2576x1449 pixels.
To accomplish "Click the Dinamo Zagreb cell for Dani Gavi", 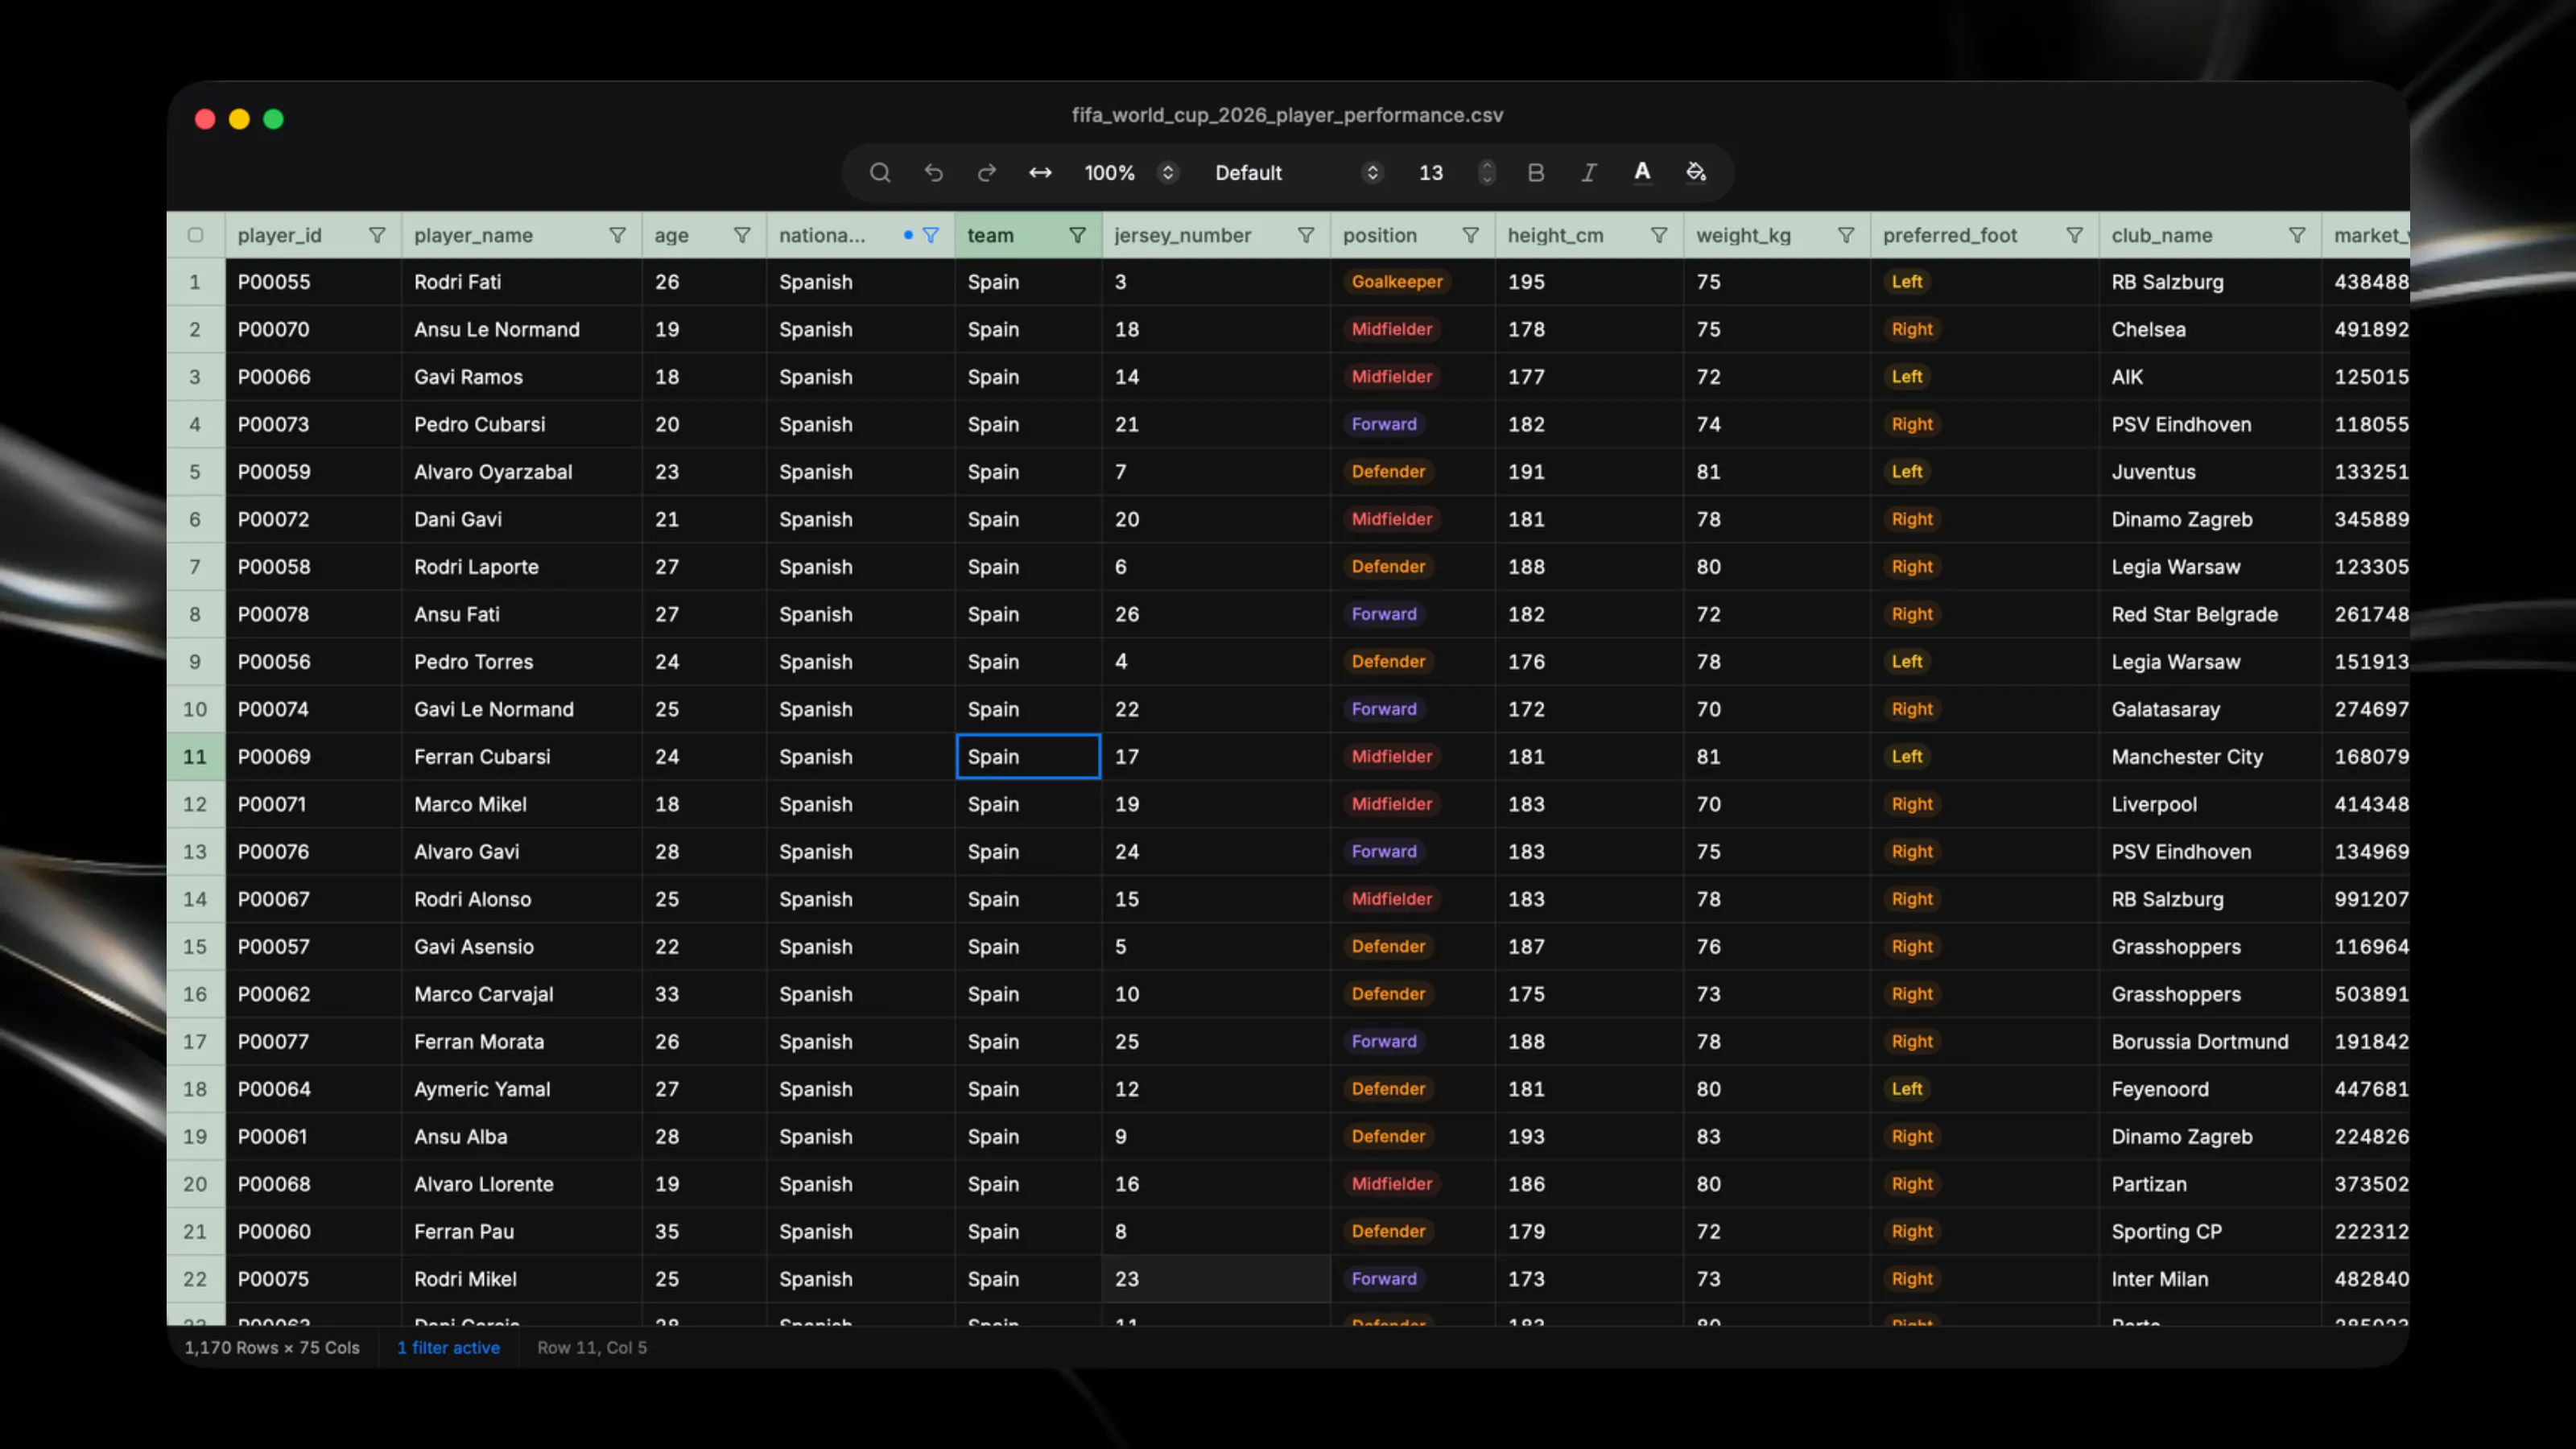I will 2210,519.
